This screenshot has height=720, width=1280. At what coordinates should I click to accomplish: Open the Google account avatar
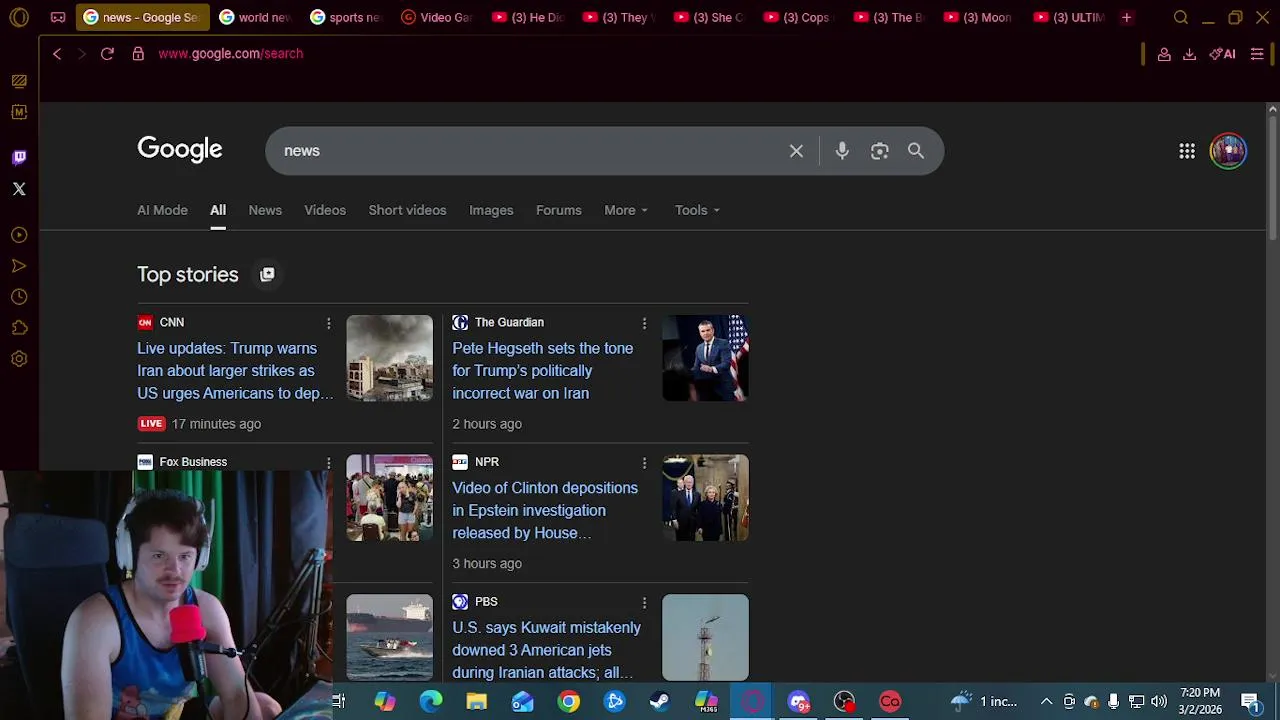[x=1228, y=151]
